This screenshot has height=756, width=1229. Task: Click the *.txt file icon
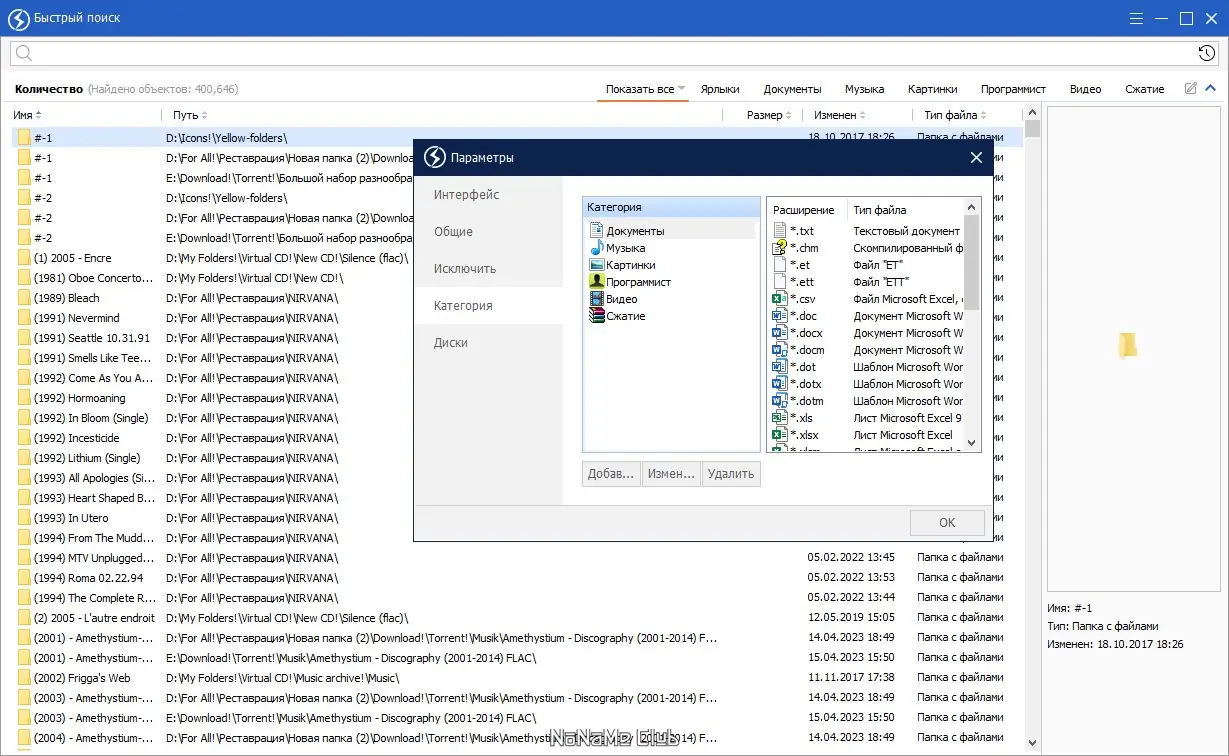coord(780,231)
